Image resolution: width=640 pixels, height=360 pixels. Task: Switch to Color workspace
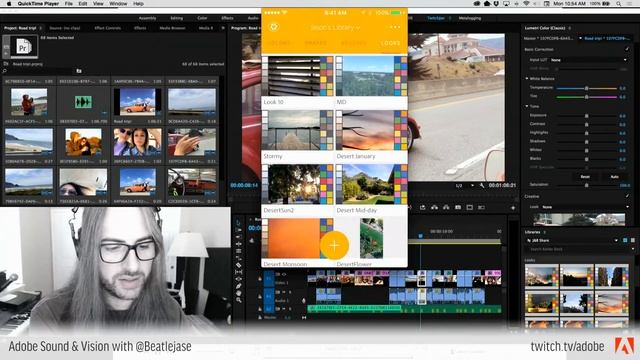202,18
